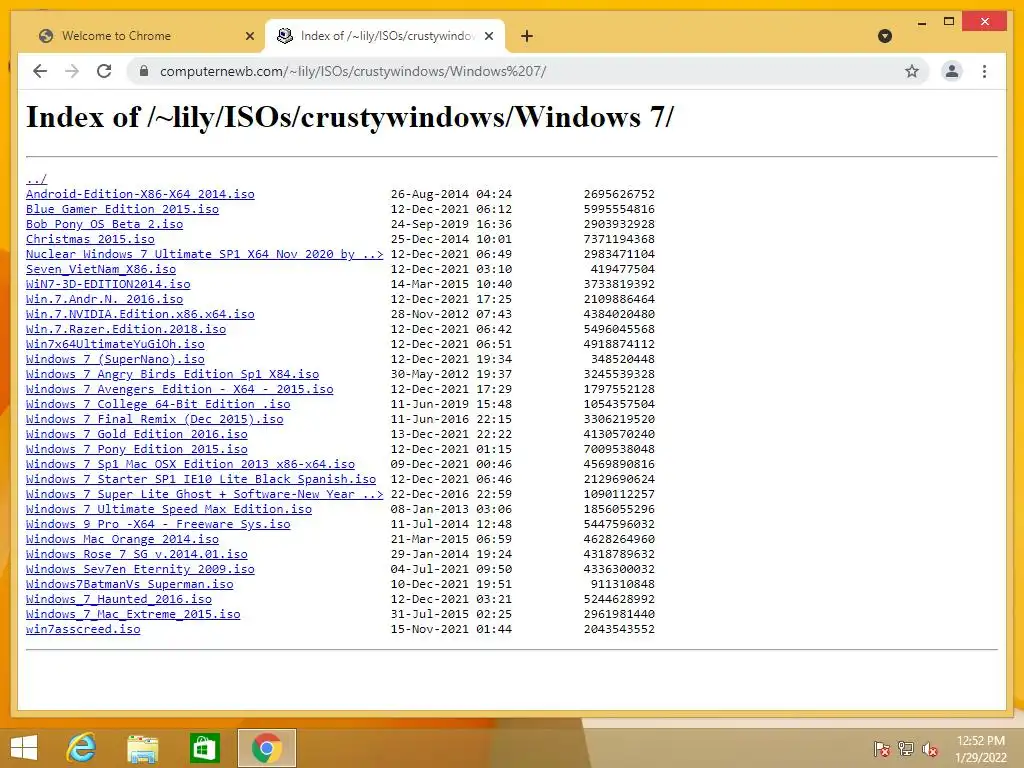Download Windows 7 Gold Edition 2016.iso
1024x768 pixels.
[x=137, y=434]
